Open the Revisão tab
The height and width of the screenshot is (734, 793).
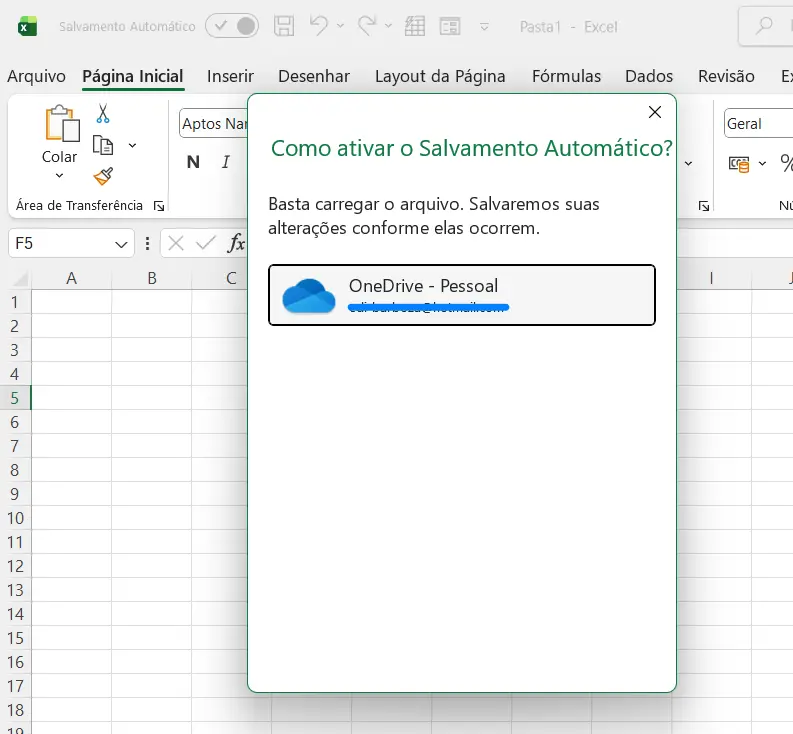click(726, 76)
